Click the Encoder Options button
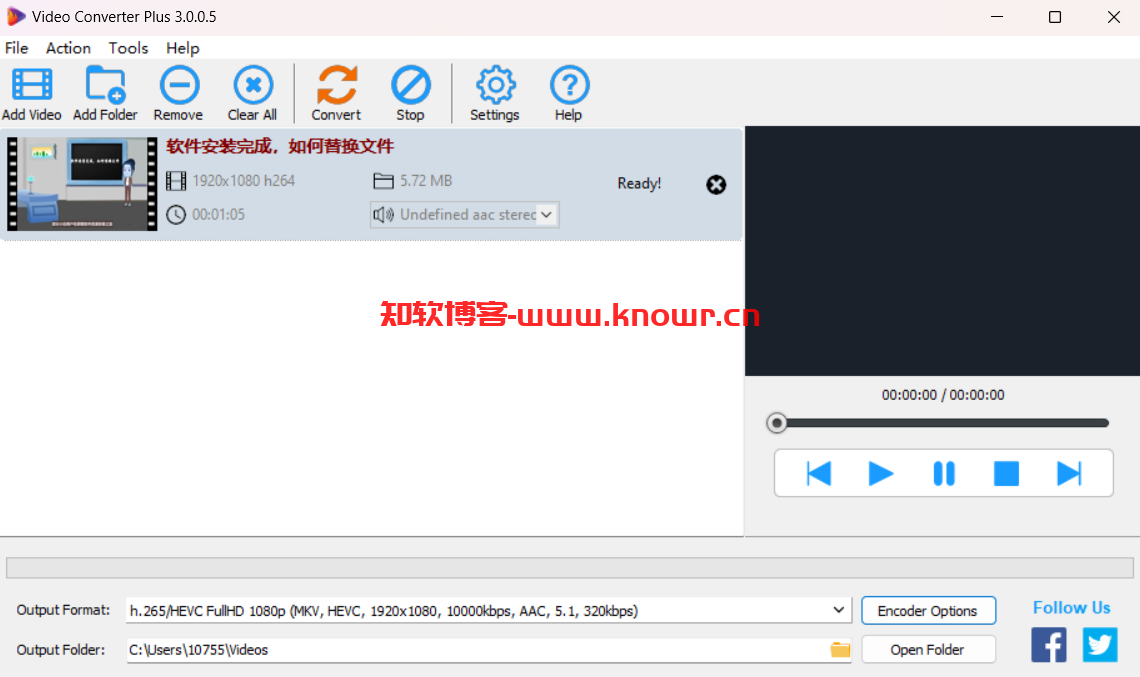1140x677 pixels. click(x=928, y=611)
